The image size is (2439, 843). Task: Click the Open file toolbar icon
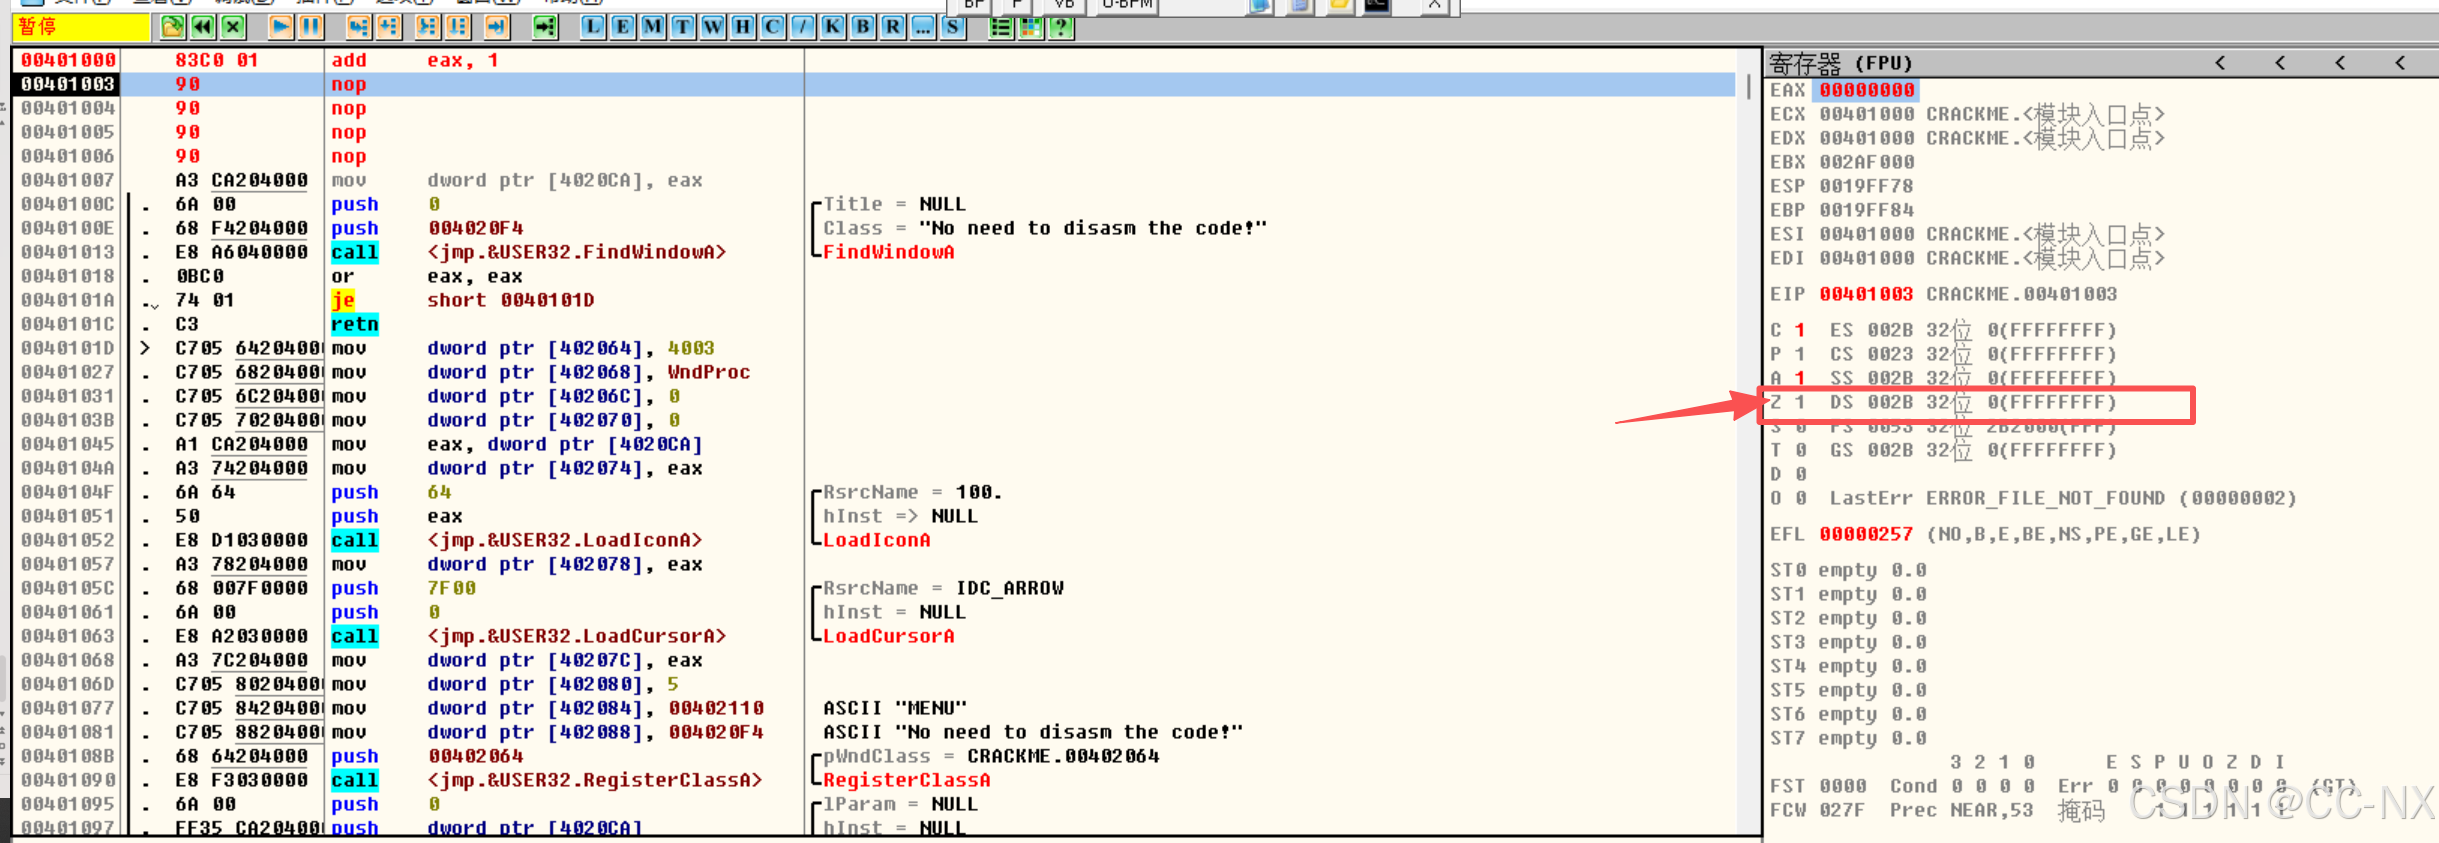coord(172,27)
